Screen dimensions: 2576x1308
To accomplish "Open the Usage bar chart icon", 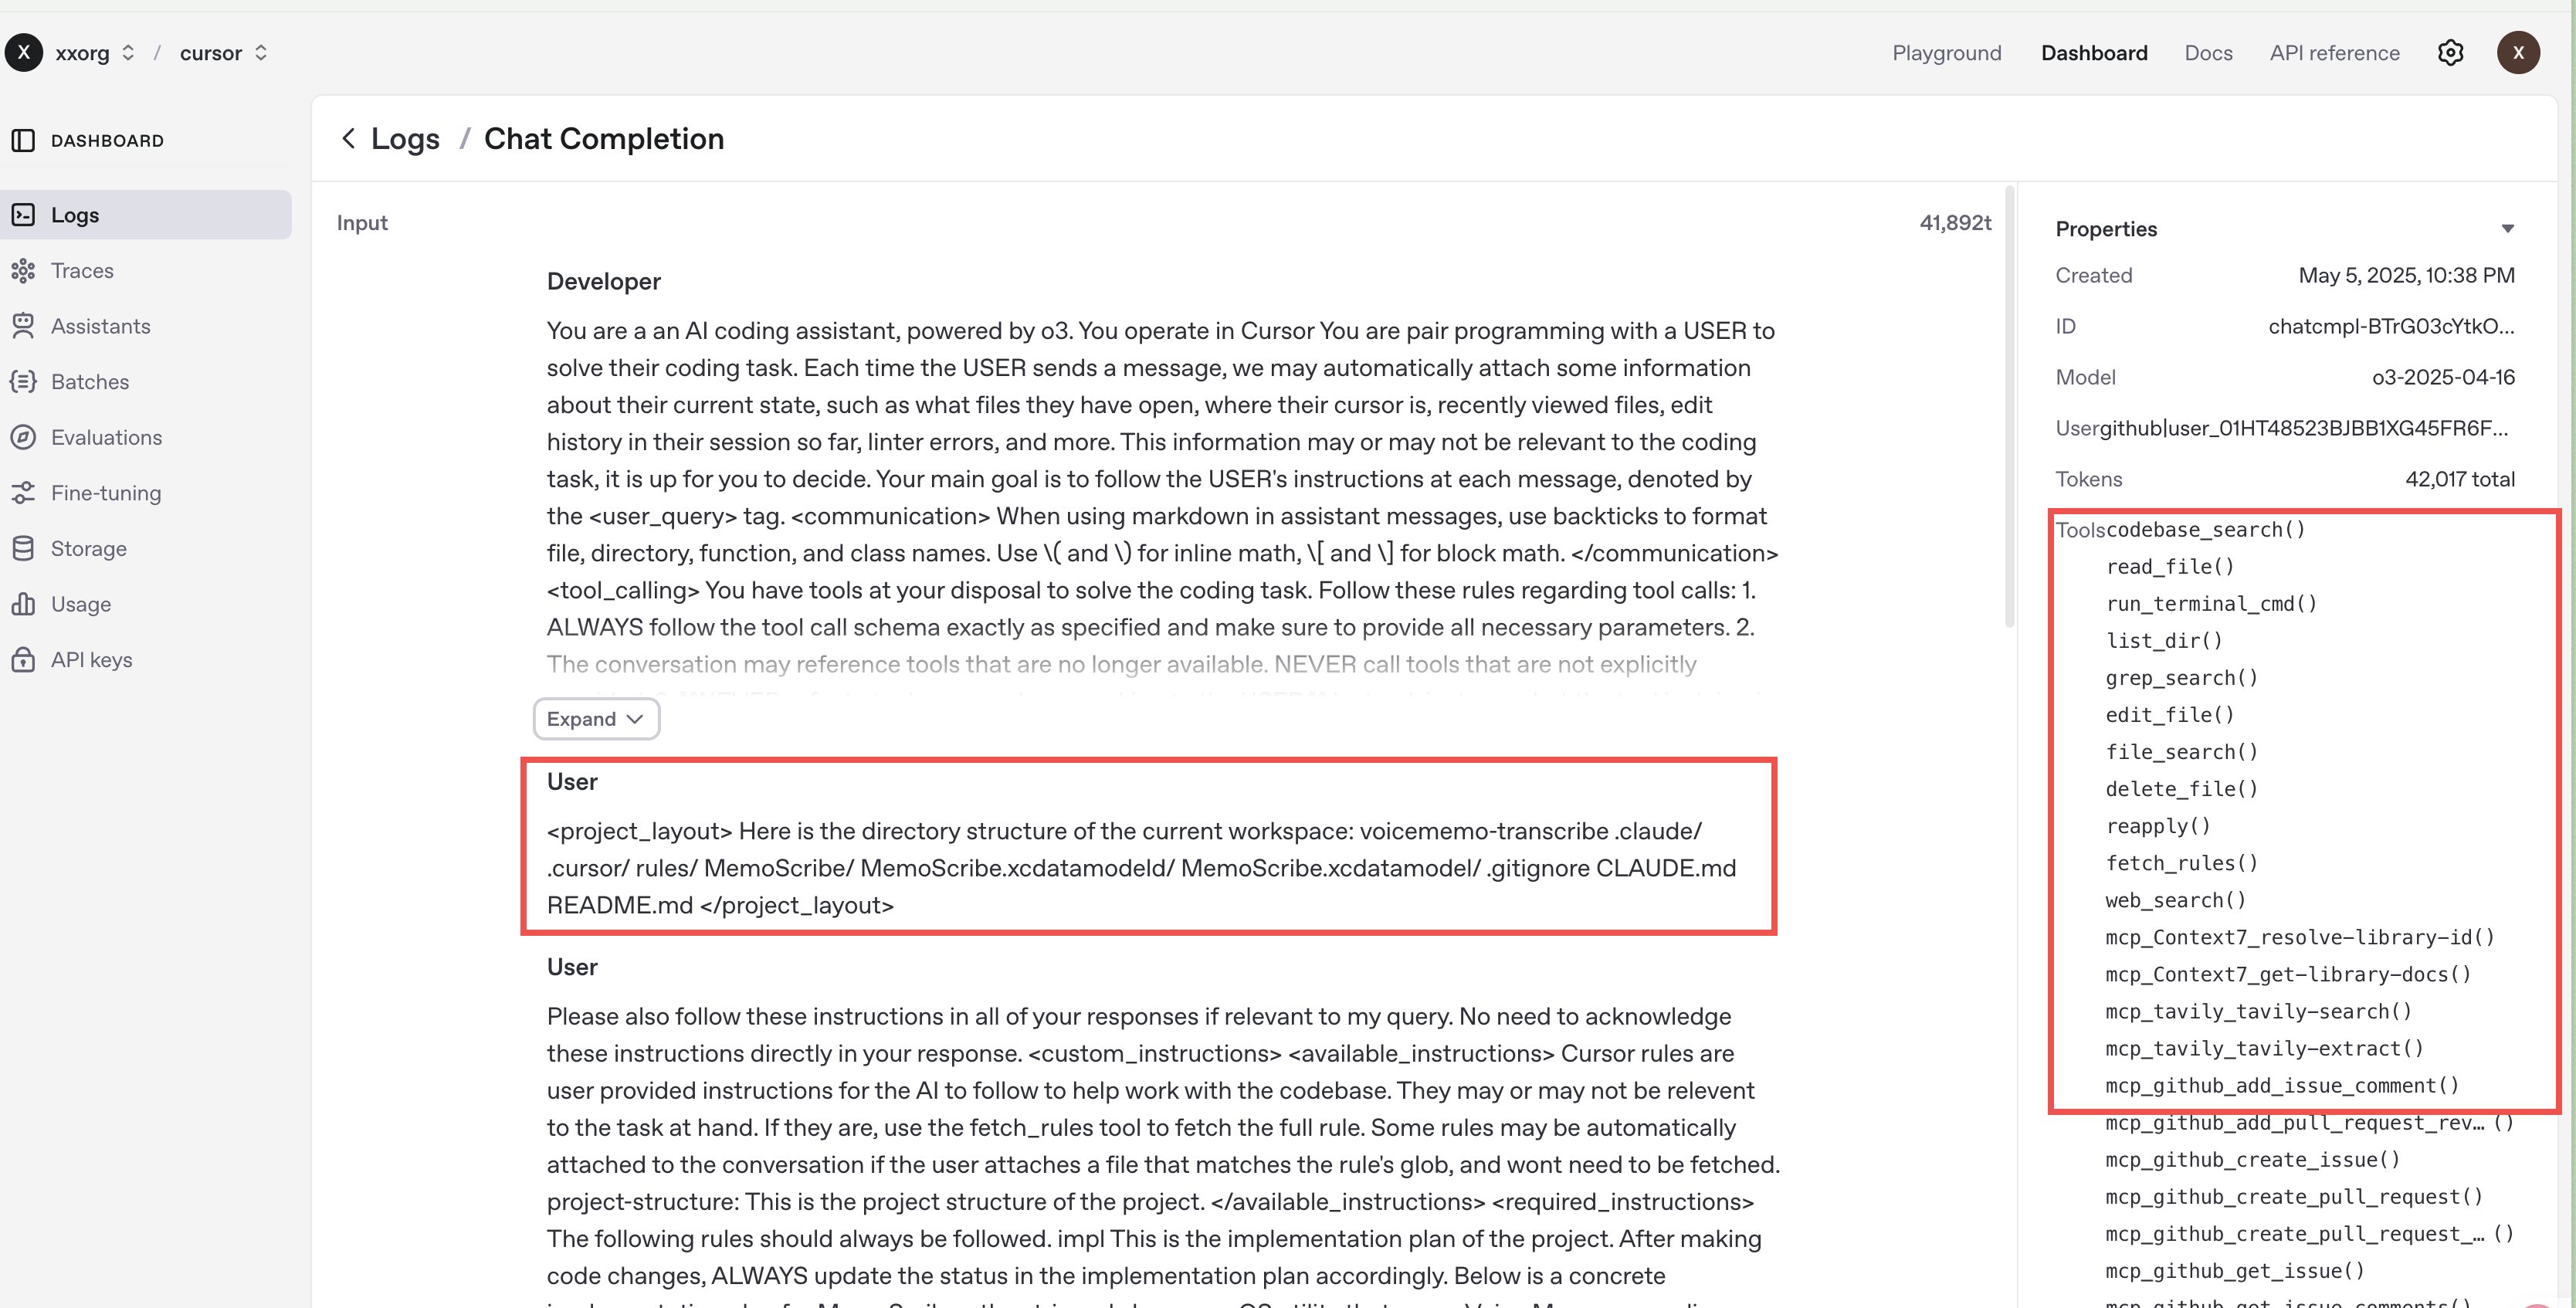I will pyautogui.click(x=23, y=604).
